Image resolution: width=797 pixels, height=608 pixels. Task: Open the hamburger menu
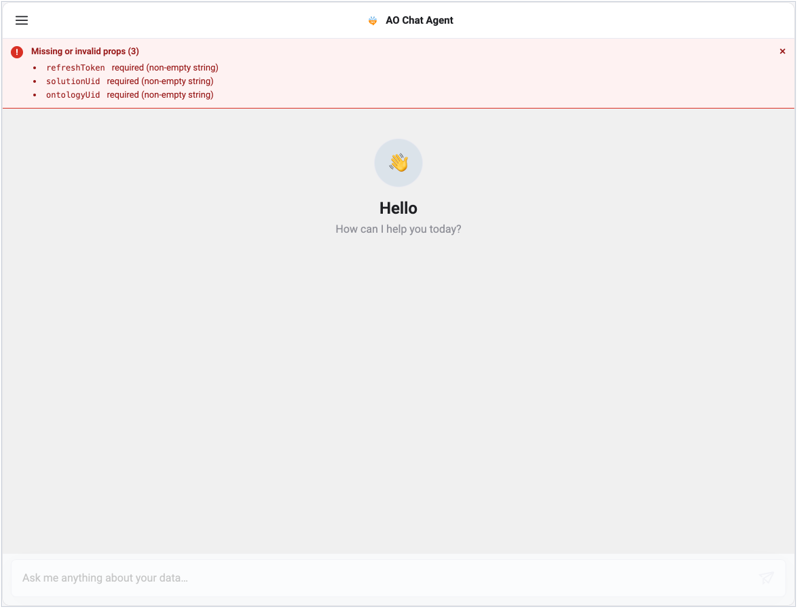pos(21,20)
